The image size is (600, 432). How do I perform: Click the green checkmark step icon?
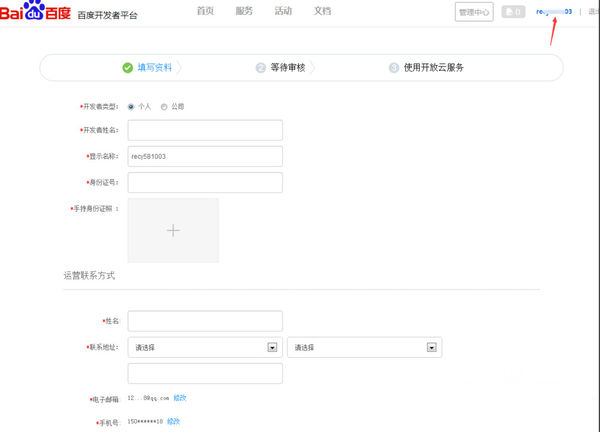coord(127,68)
